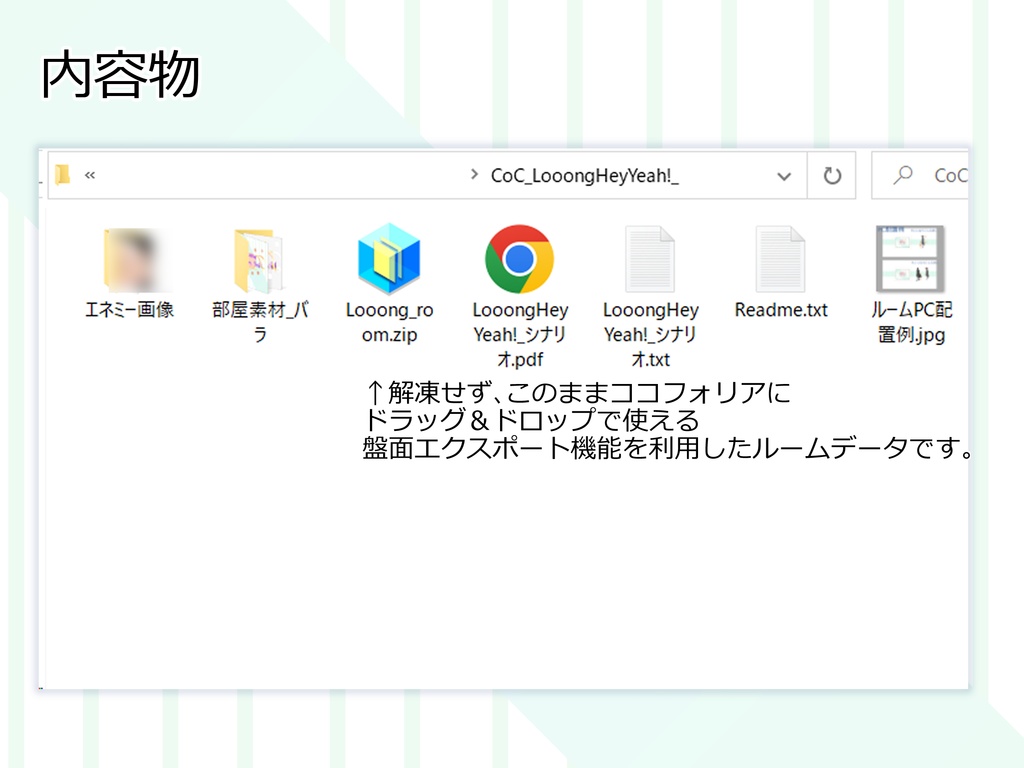Image resolution: width=1024 pixels, height=768 pixels.
Task: Click the Readme.txt file name label
Action: pos(781,310)
